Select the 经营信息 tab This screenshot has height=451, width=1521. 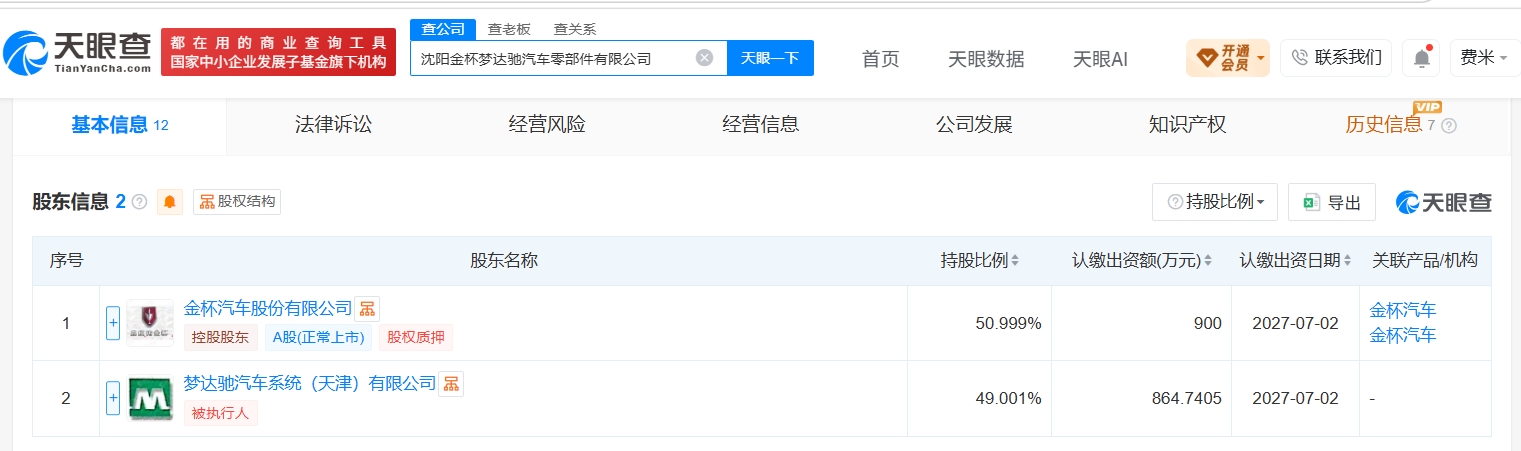click(x=761, y=125)
